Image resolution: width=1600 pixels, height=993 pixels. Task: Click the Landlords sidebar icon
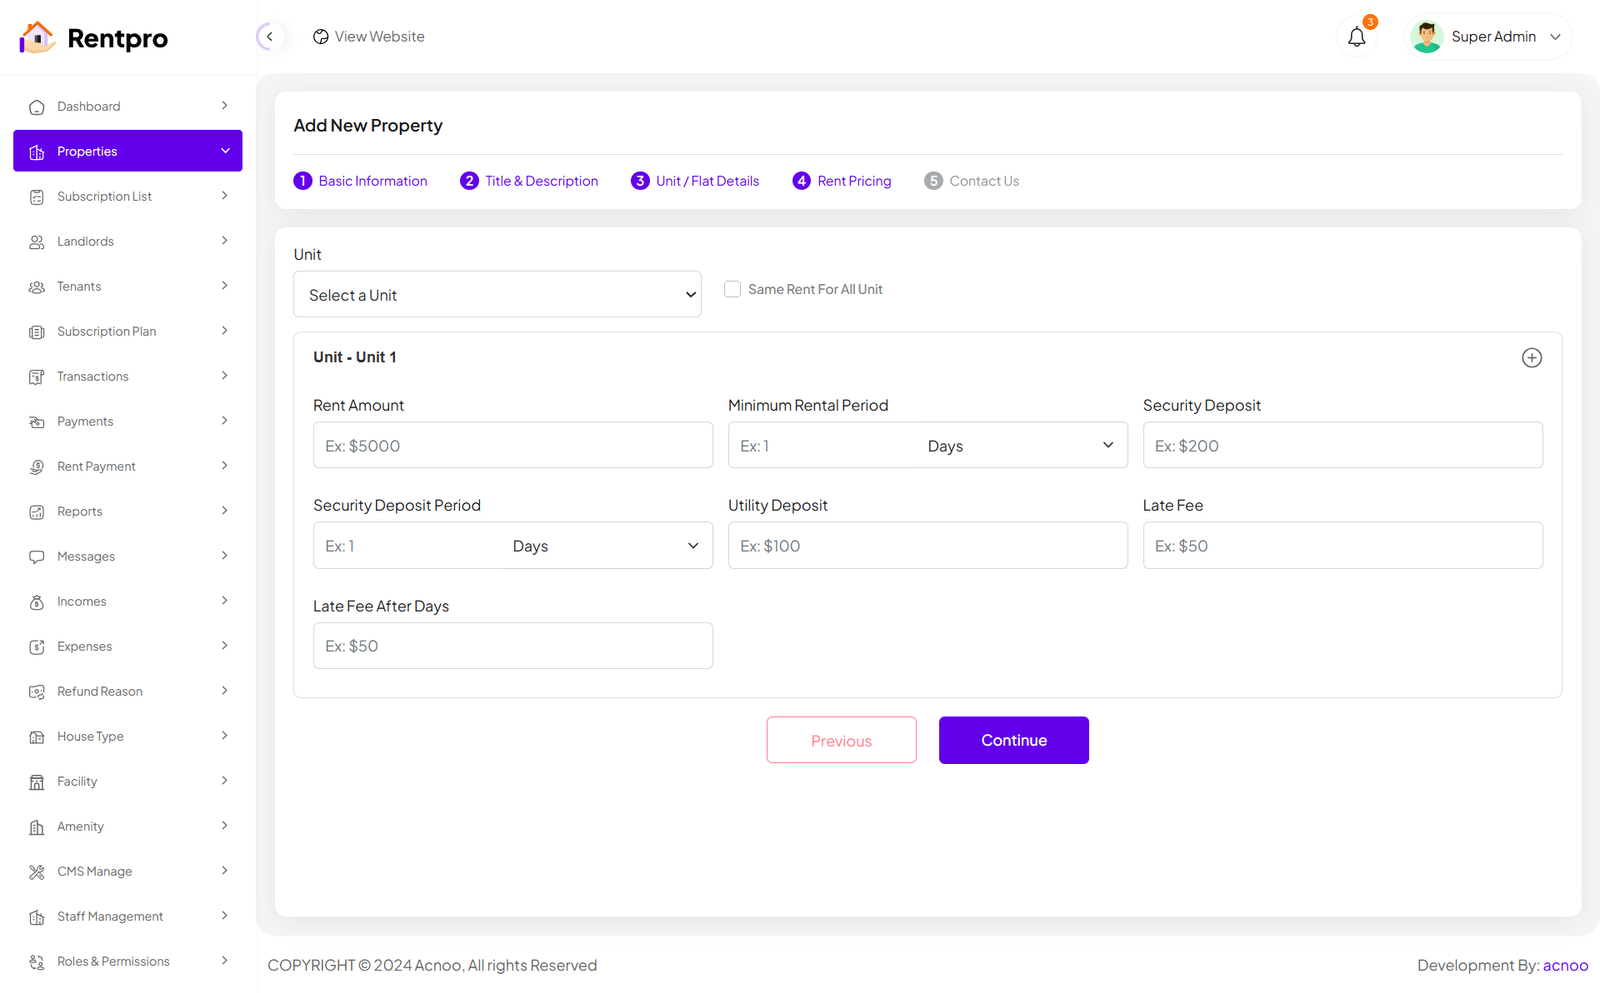pyautogui.click(x=37, y=242)
